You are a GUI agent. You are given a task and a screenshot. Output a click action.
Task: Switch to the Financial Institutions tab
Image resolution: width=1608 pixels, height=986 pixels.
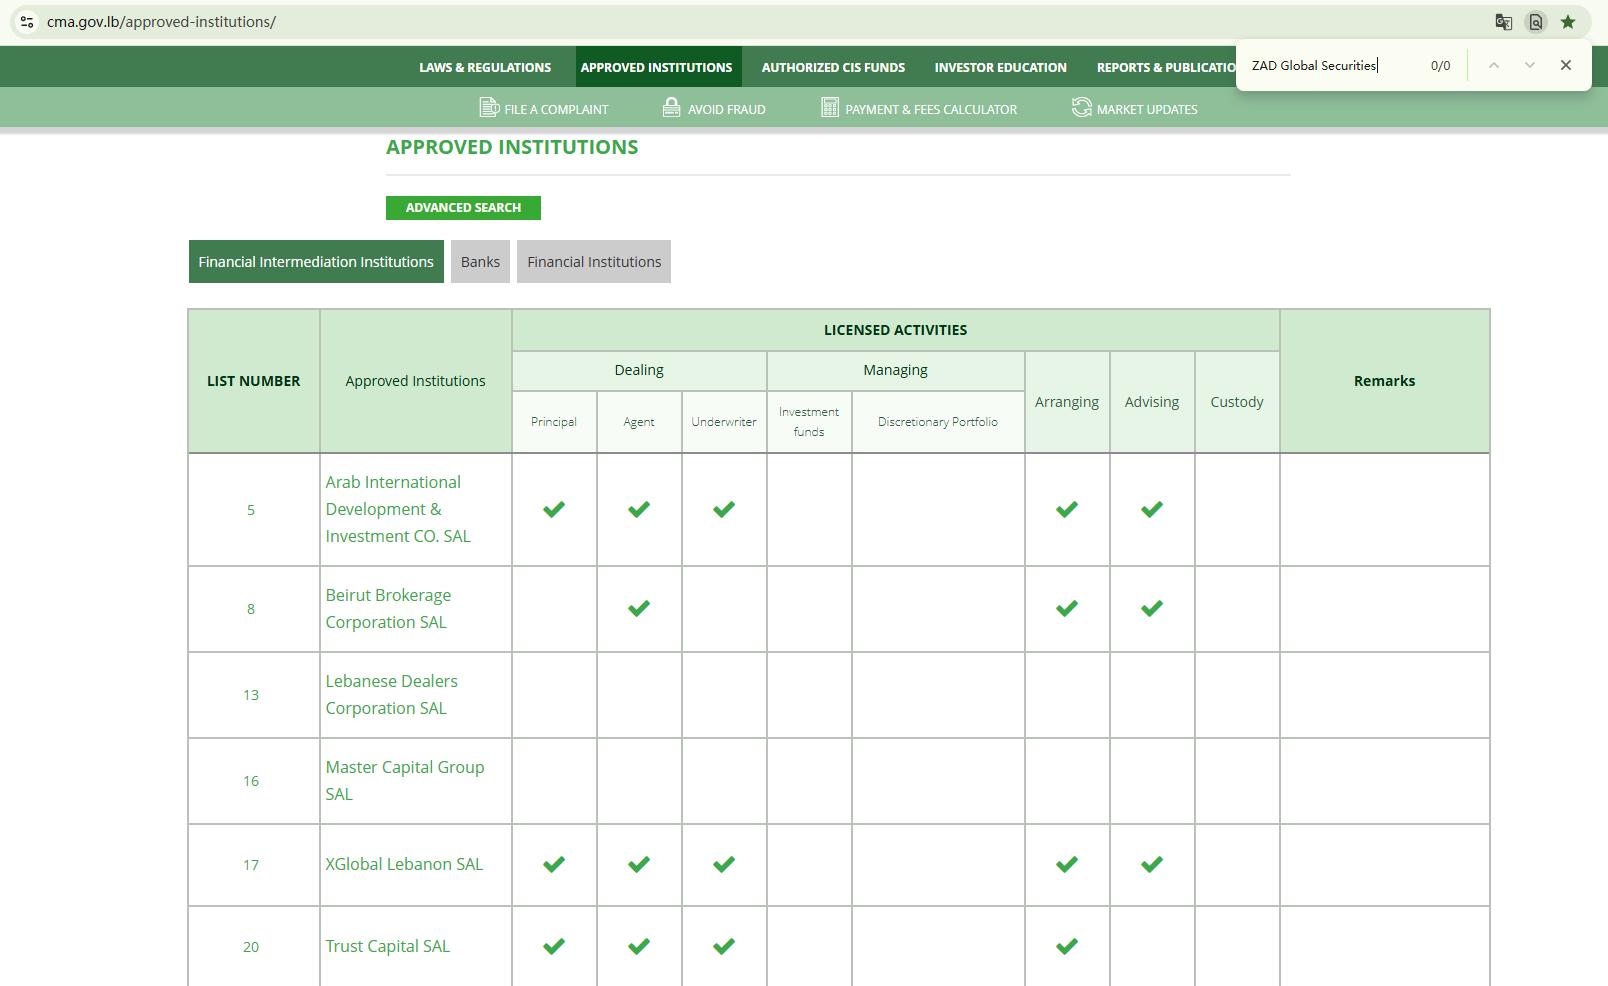point(594,262)
